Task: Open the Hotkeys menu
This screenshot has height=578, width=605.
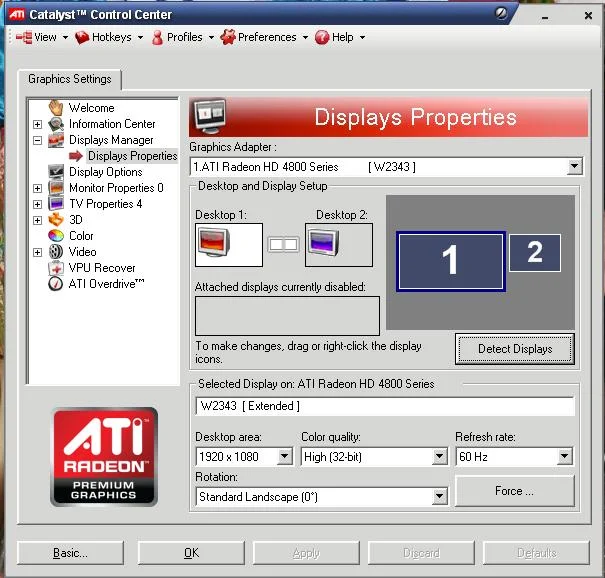Action: point(109,37)
